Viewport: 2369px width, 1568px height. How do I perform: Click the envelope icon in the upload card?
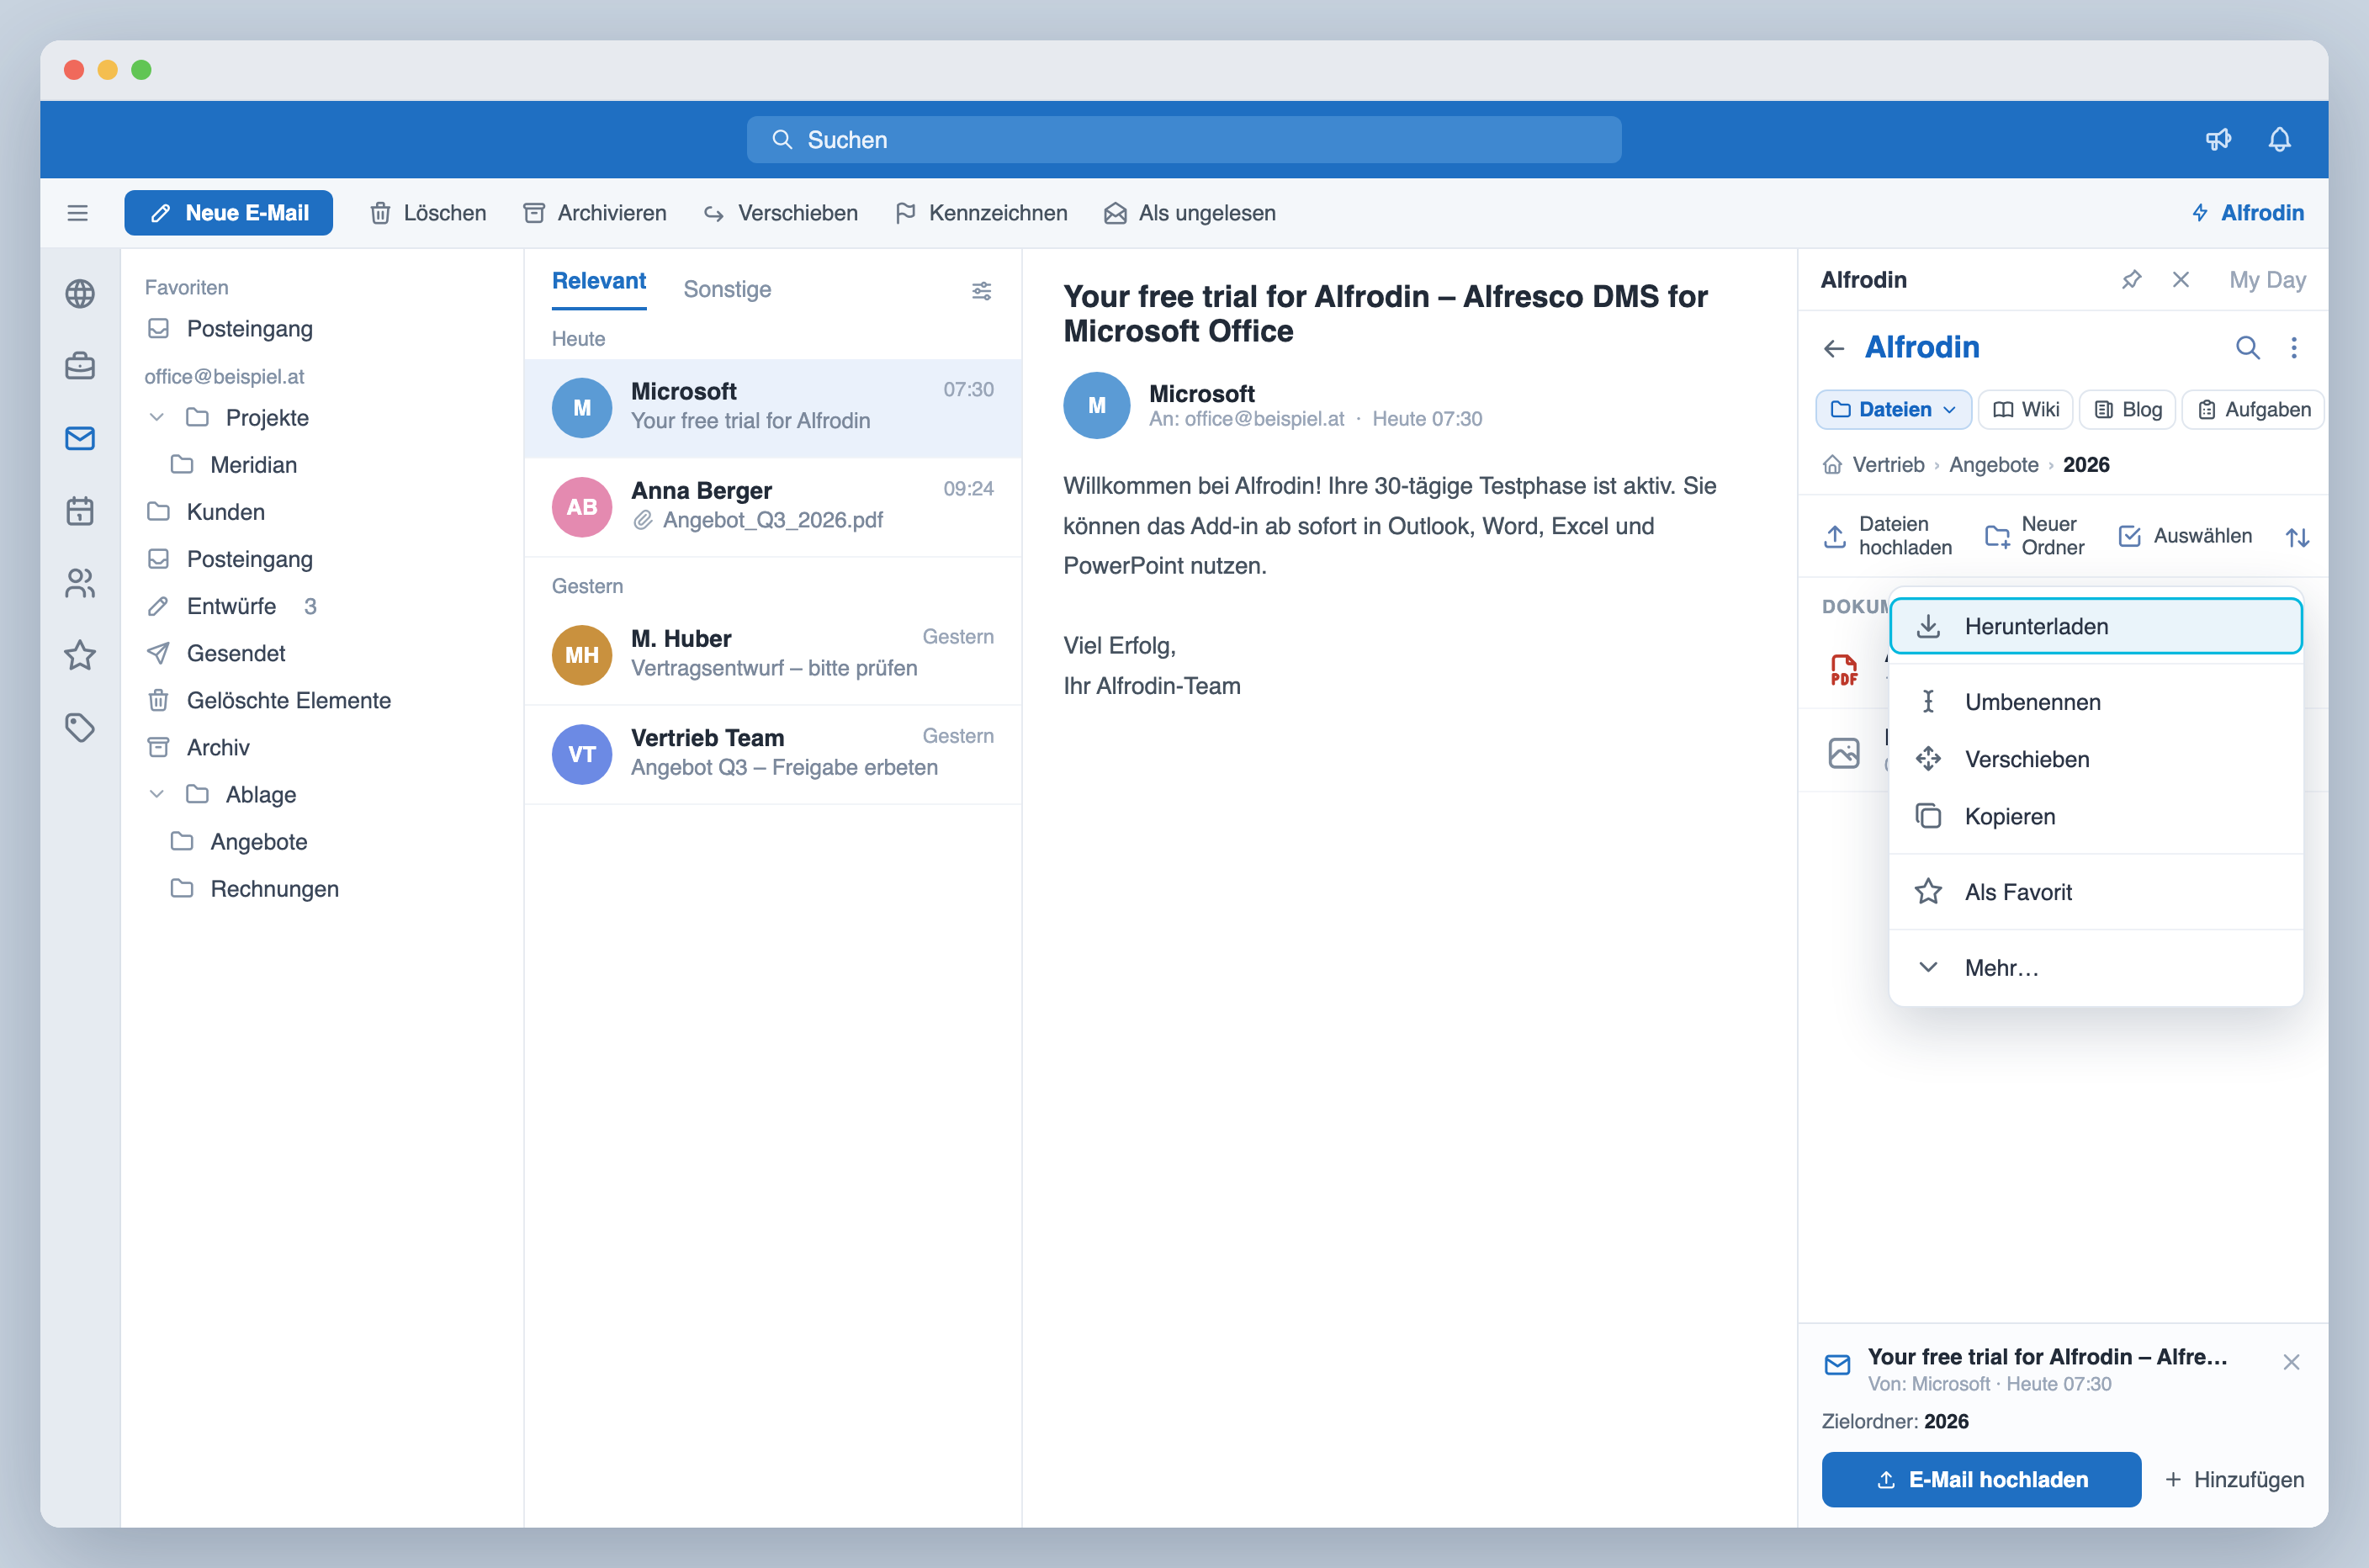click(1837, 1365)
